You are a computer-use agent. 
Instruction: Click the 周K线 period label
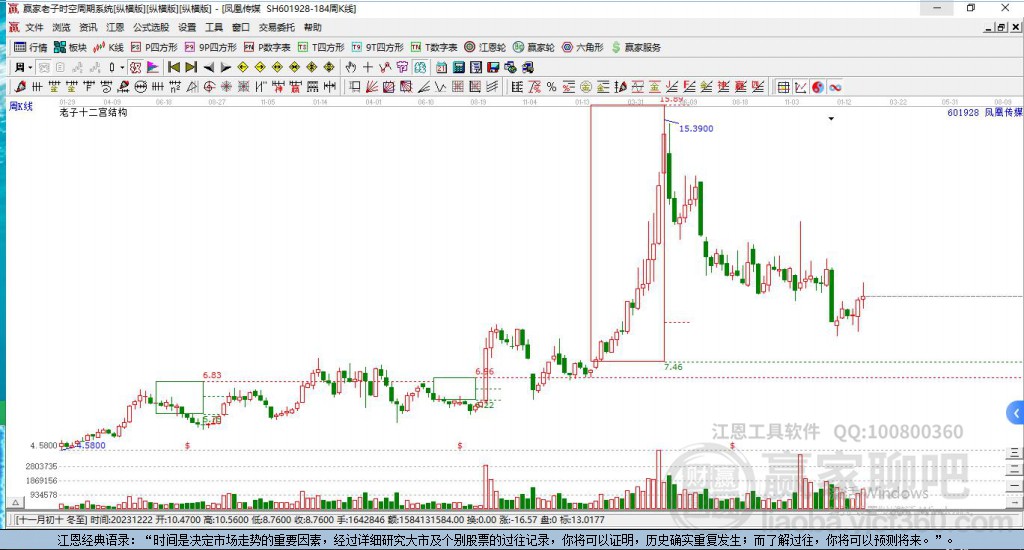pyautogui.click(x=21, y=106)
